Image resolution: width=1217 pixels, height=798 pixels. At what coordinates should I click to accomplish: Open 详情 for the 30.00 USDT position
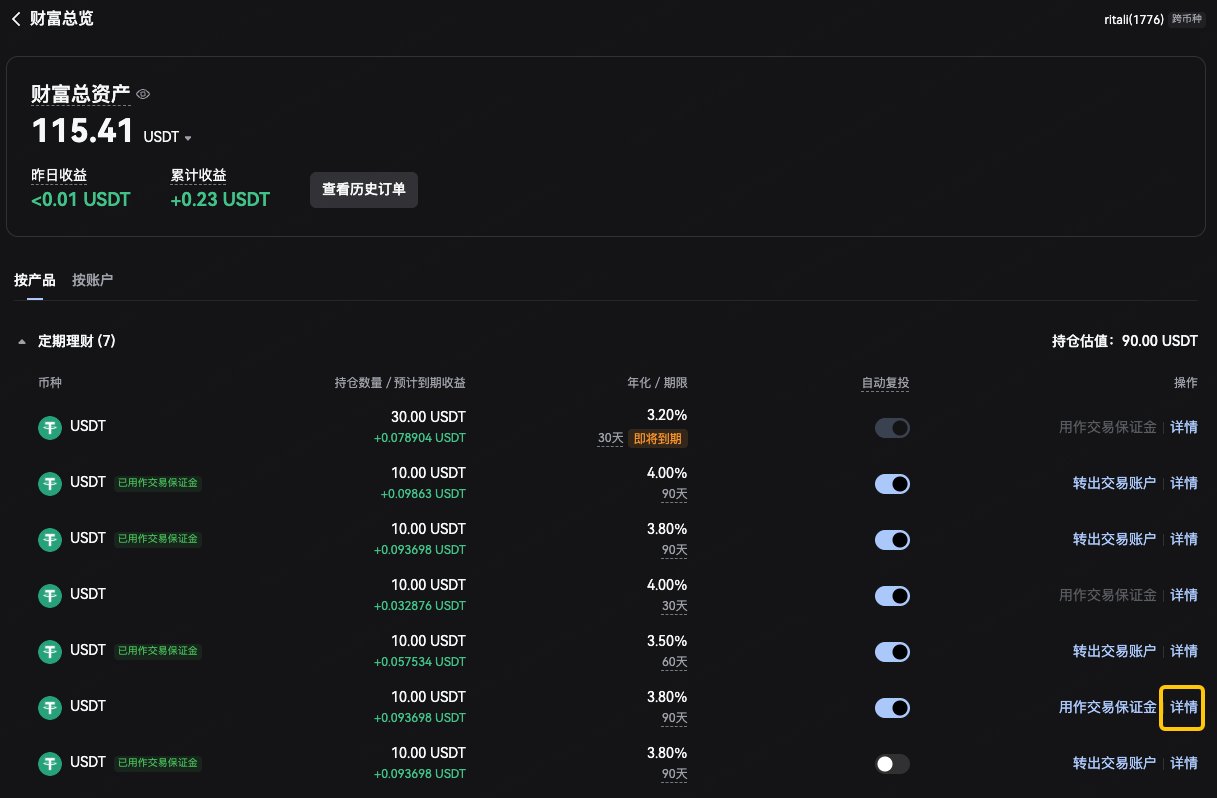tap(1184, 427)
